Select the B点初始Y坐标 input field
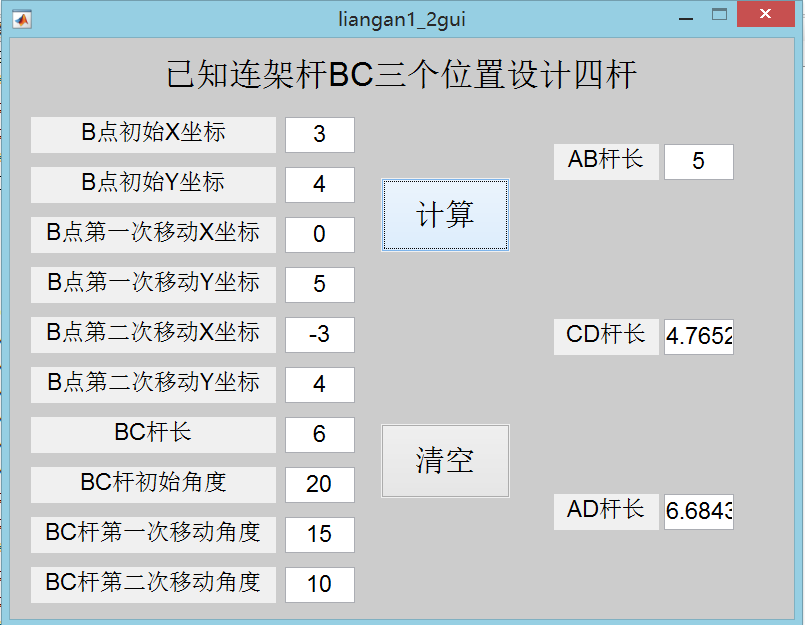This screenshot has height=625, width=805. [320, 184]
